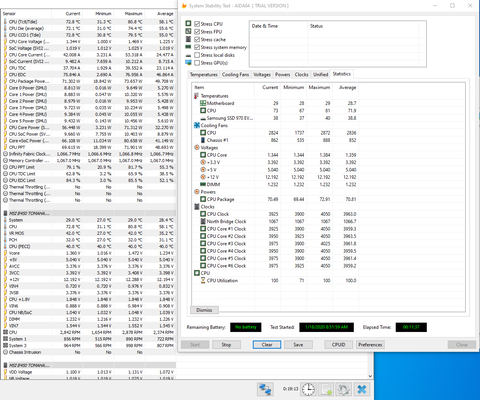The width and height of the screenshot is (480, 400).
Task: Click the CPU Core #6 Clock row label
Action: click(226, 266)
